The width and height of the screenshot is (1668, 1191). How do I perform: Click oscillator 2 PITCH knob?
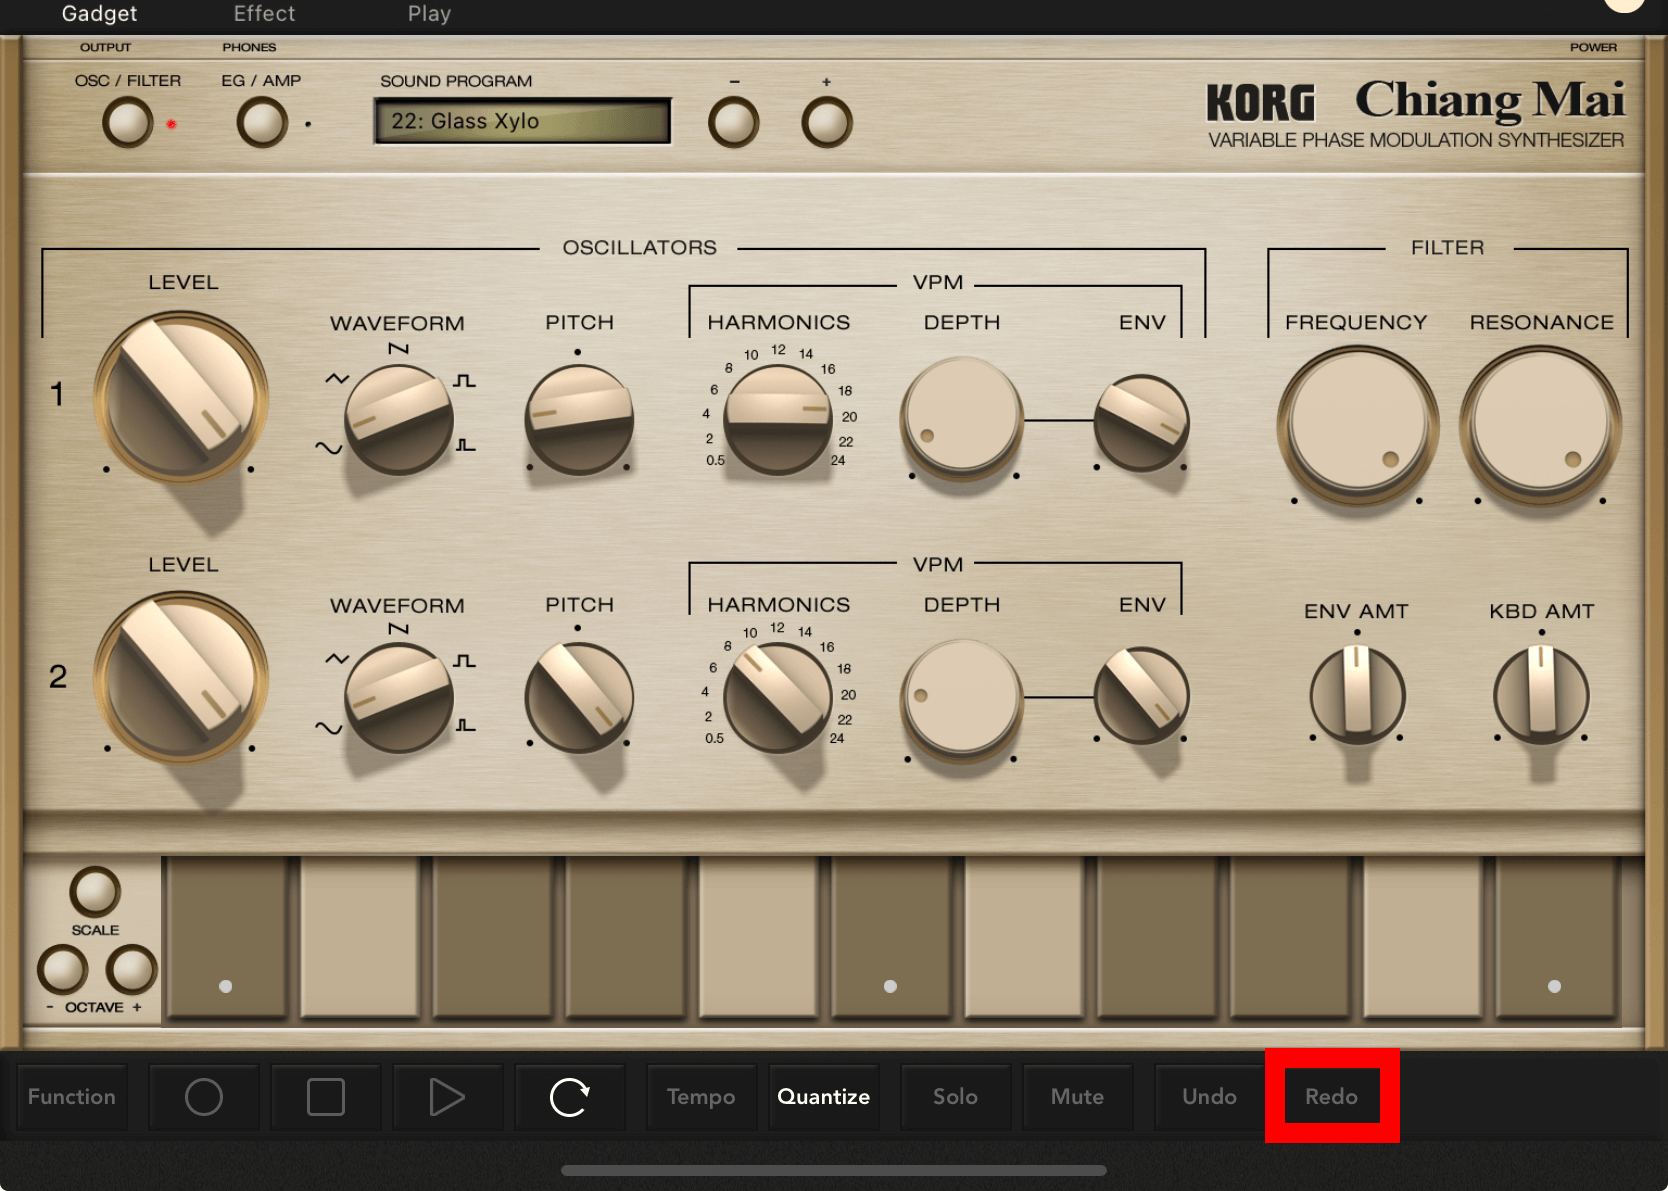pyautogui.click(x=579, y=698)
